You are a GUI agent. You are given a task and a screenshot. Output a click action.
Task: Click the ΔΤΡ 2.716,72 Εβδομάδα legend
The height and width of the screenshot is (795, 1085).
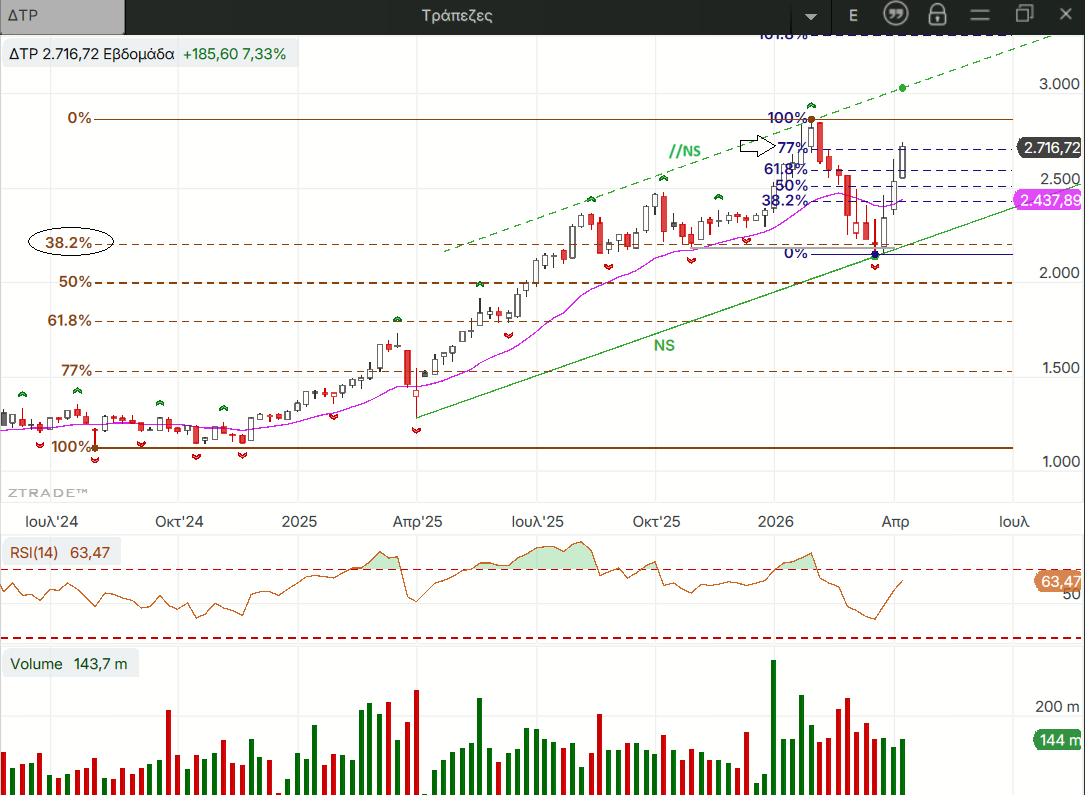(92, 54)
